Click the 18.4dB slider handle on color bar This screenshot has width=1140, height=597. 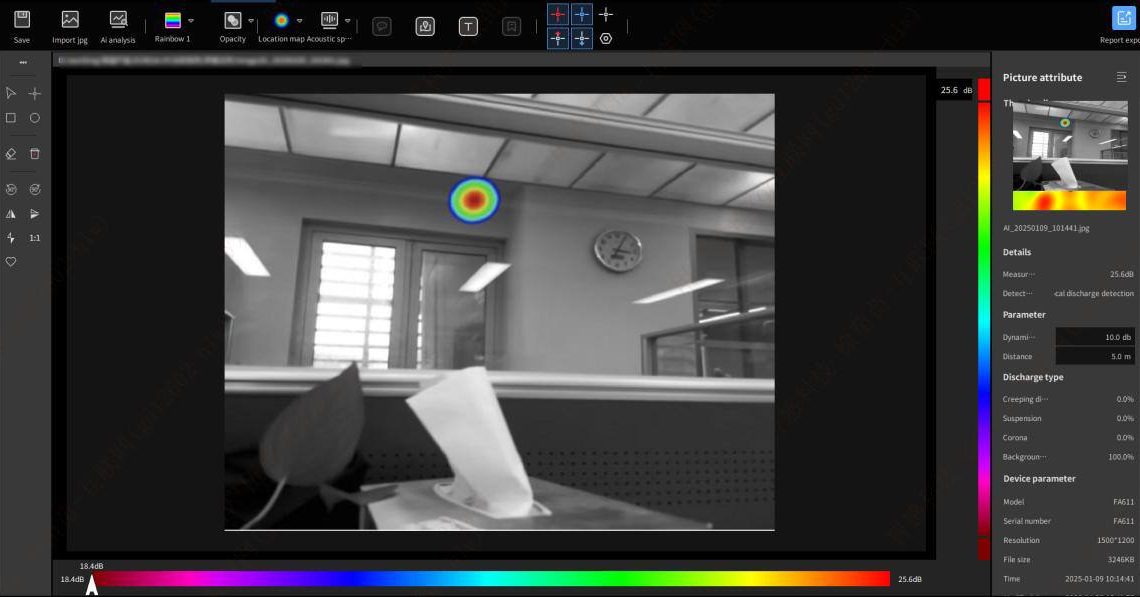point(92,585)
